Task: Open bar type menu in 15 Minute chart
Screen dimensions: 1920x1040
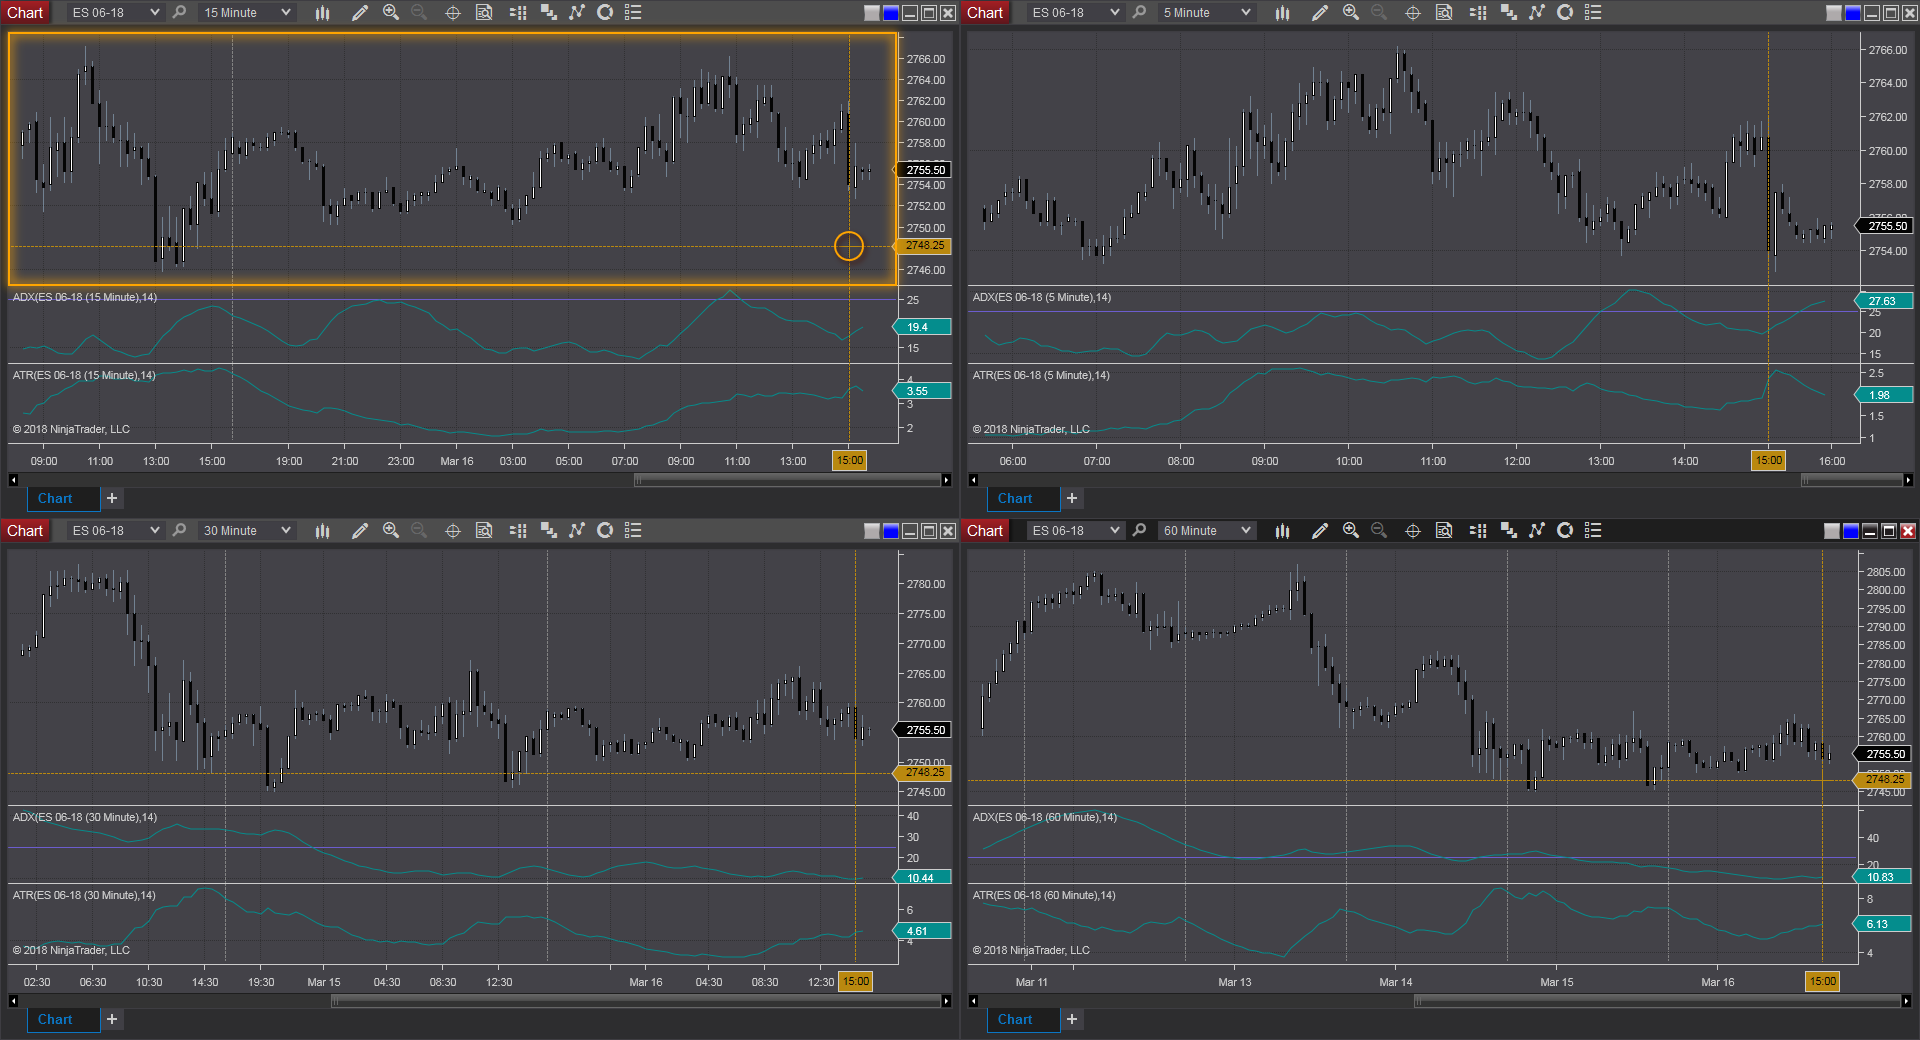Action: pos(322,13)
